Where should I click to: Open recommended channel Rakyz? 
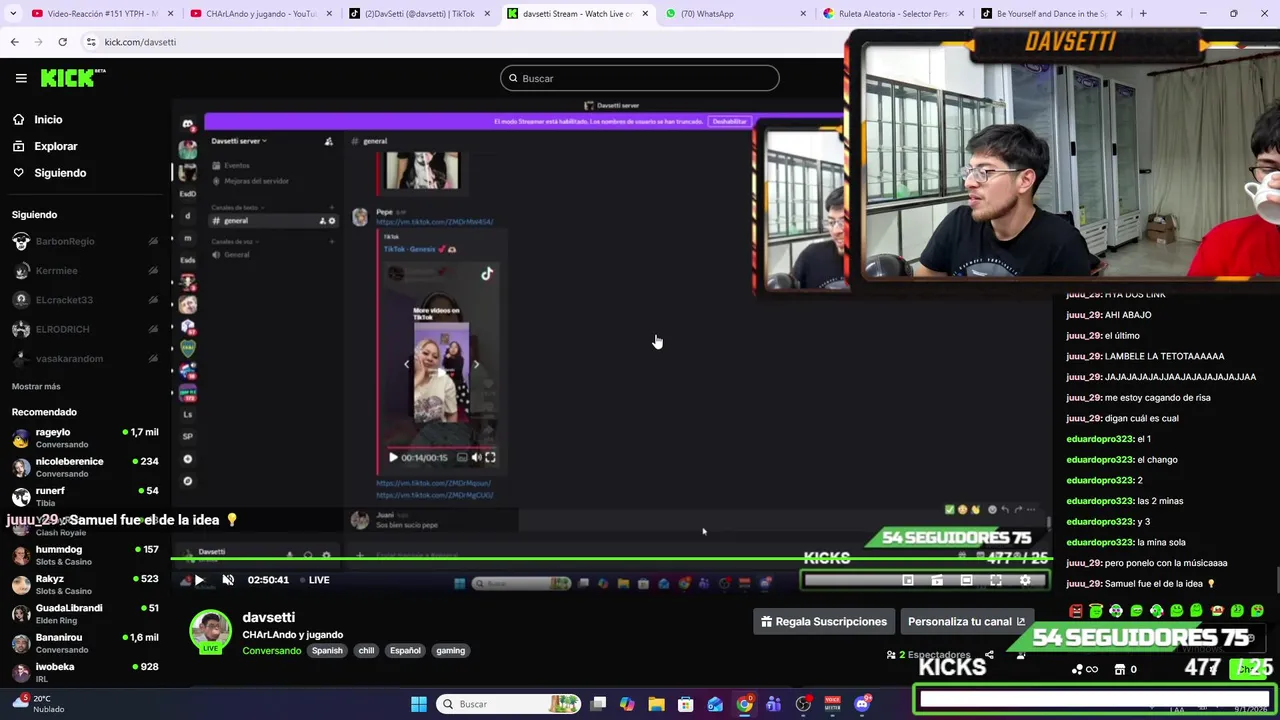[85, 584]
